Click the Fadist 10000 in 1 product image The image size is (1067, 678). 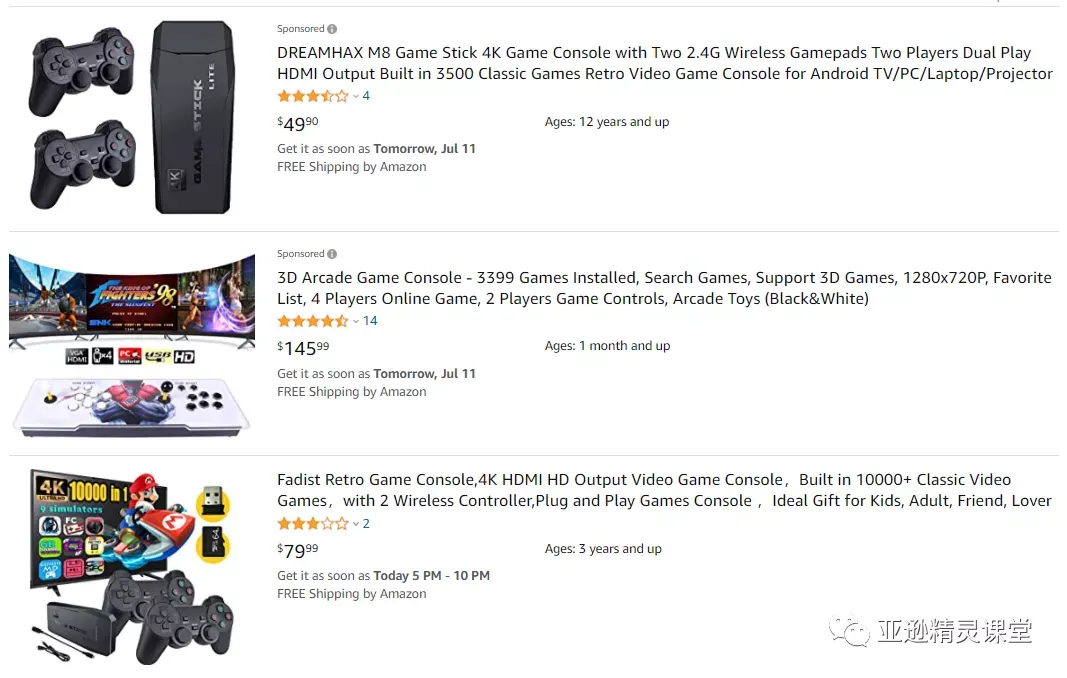coord(132,566)
